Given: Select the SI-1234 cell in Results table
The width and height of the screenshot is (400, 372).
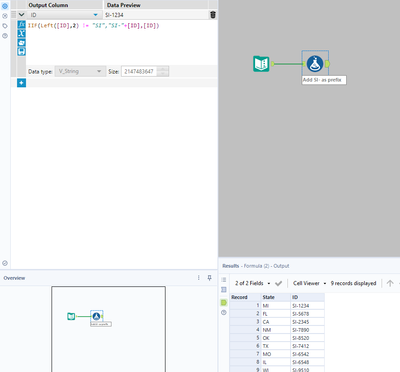Looking at the screenshot, I should 307,305.
